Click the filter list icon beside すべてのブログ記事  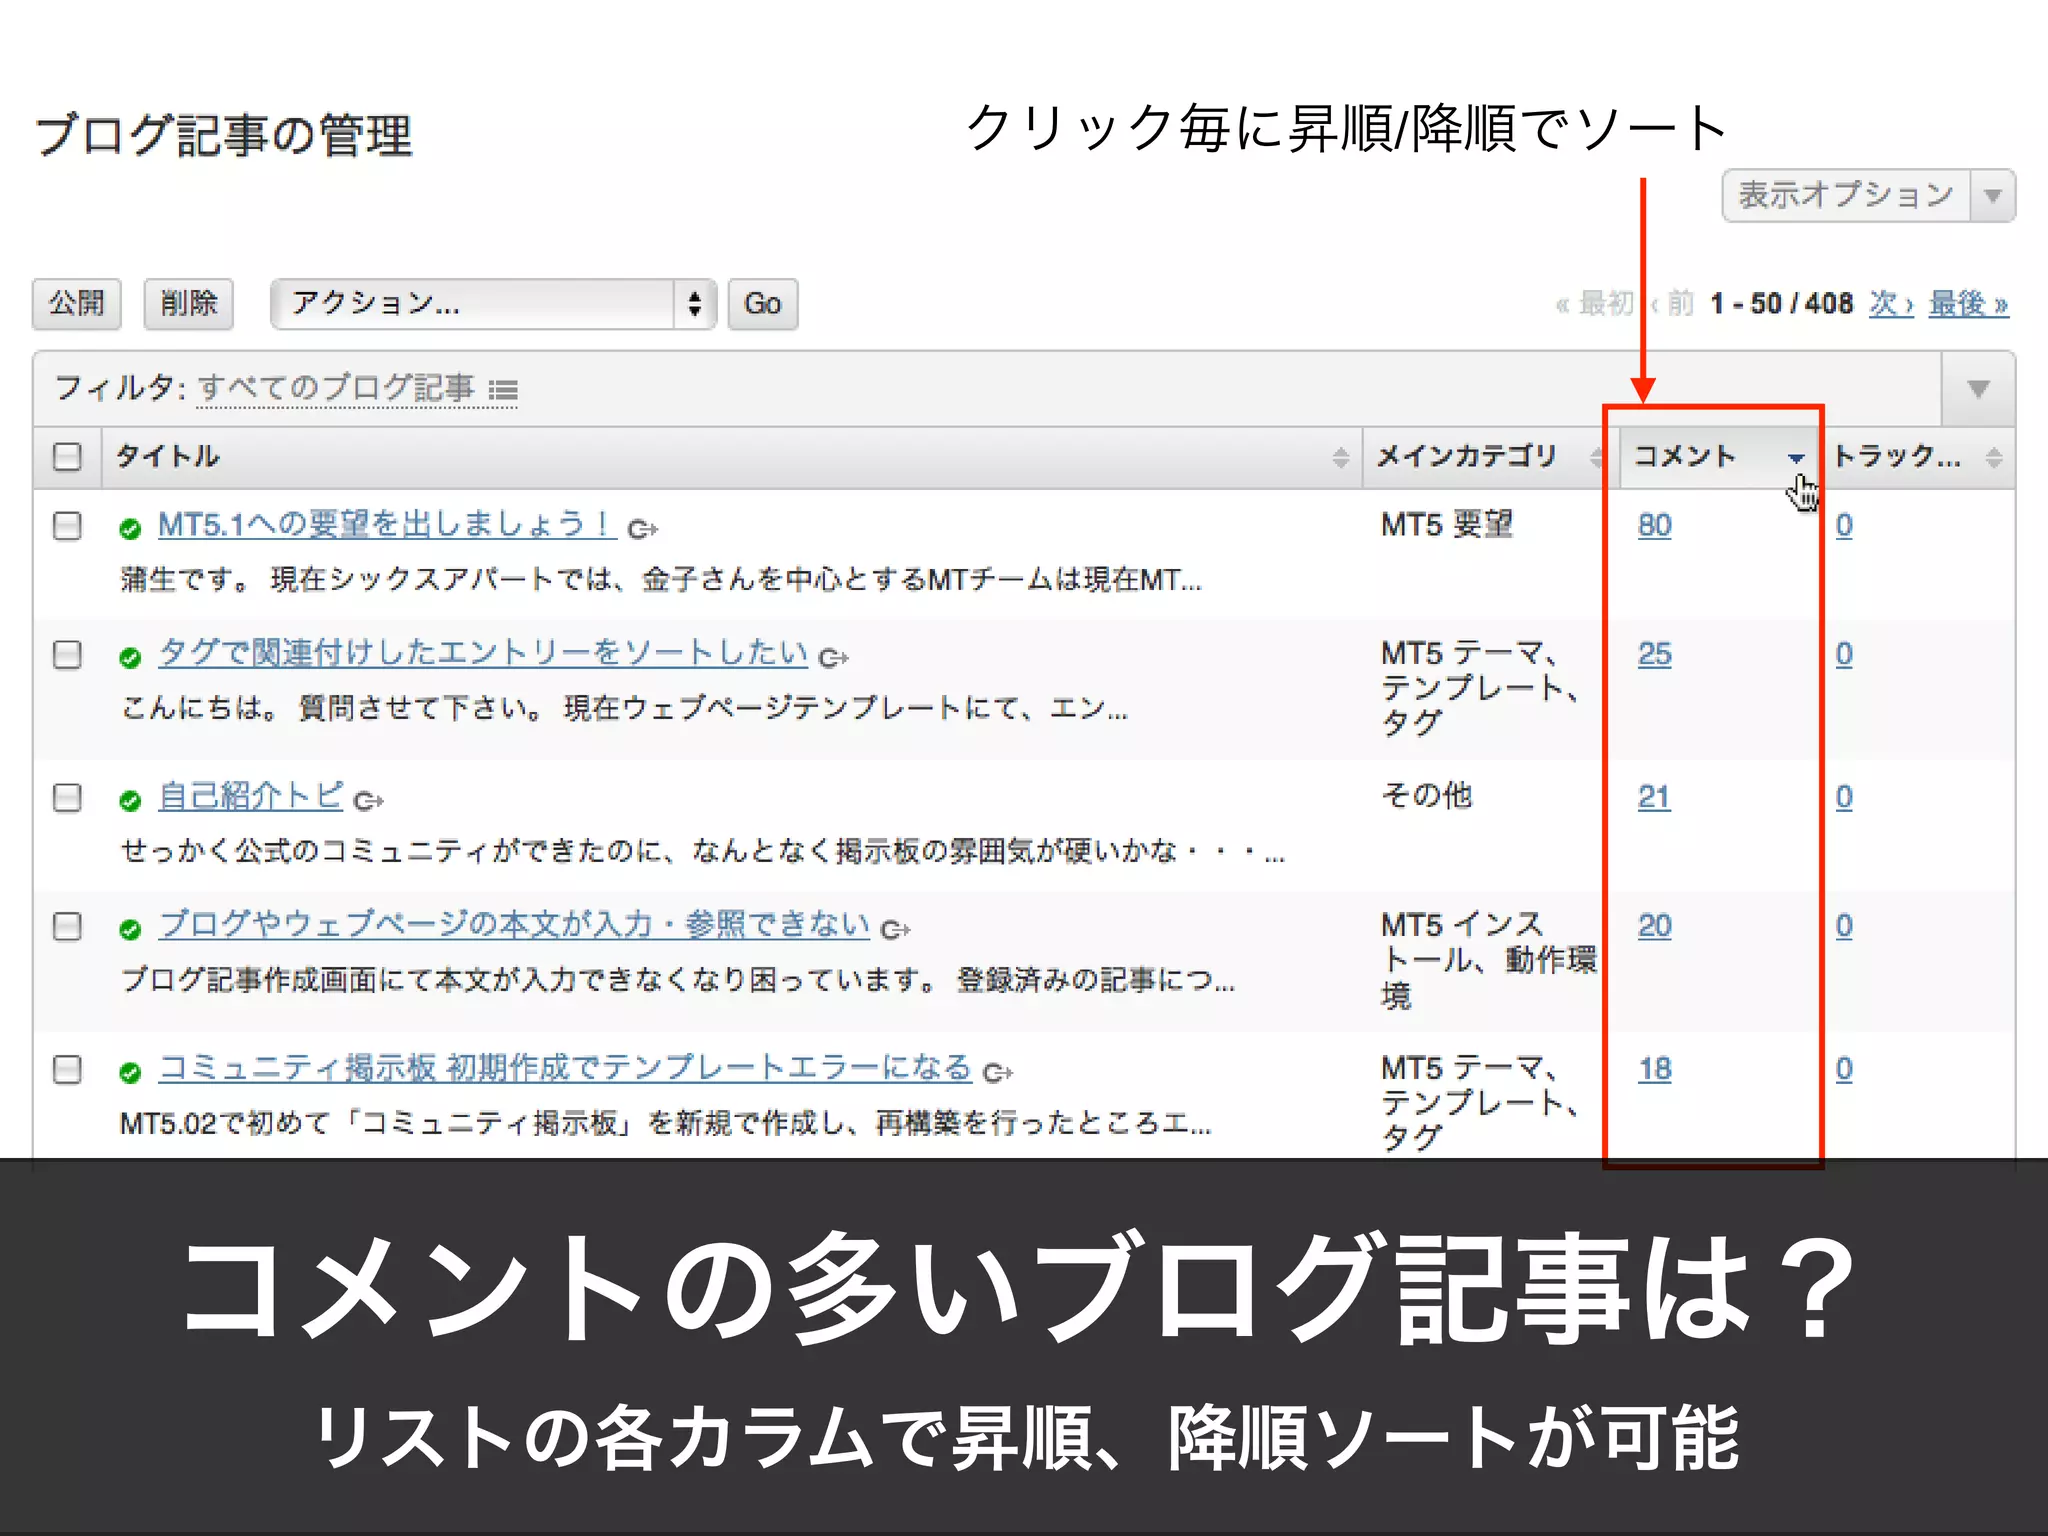click(503, 391)
